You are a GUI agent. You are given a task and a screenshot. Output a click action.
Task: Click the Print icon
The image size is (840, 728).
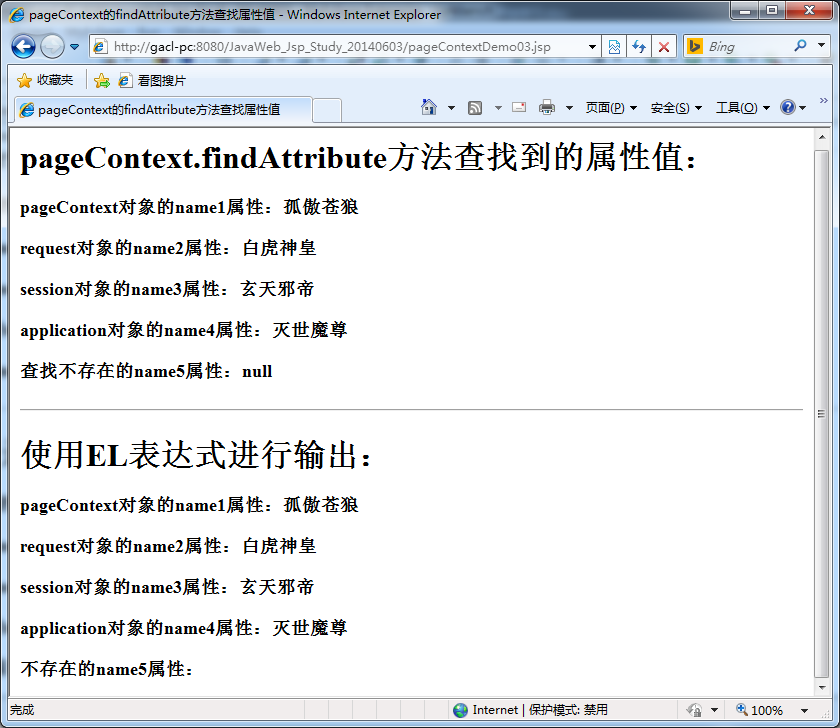click(546, 108)
